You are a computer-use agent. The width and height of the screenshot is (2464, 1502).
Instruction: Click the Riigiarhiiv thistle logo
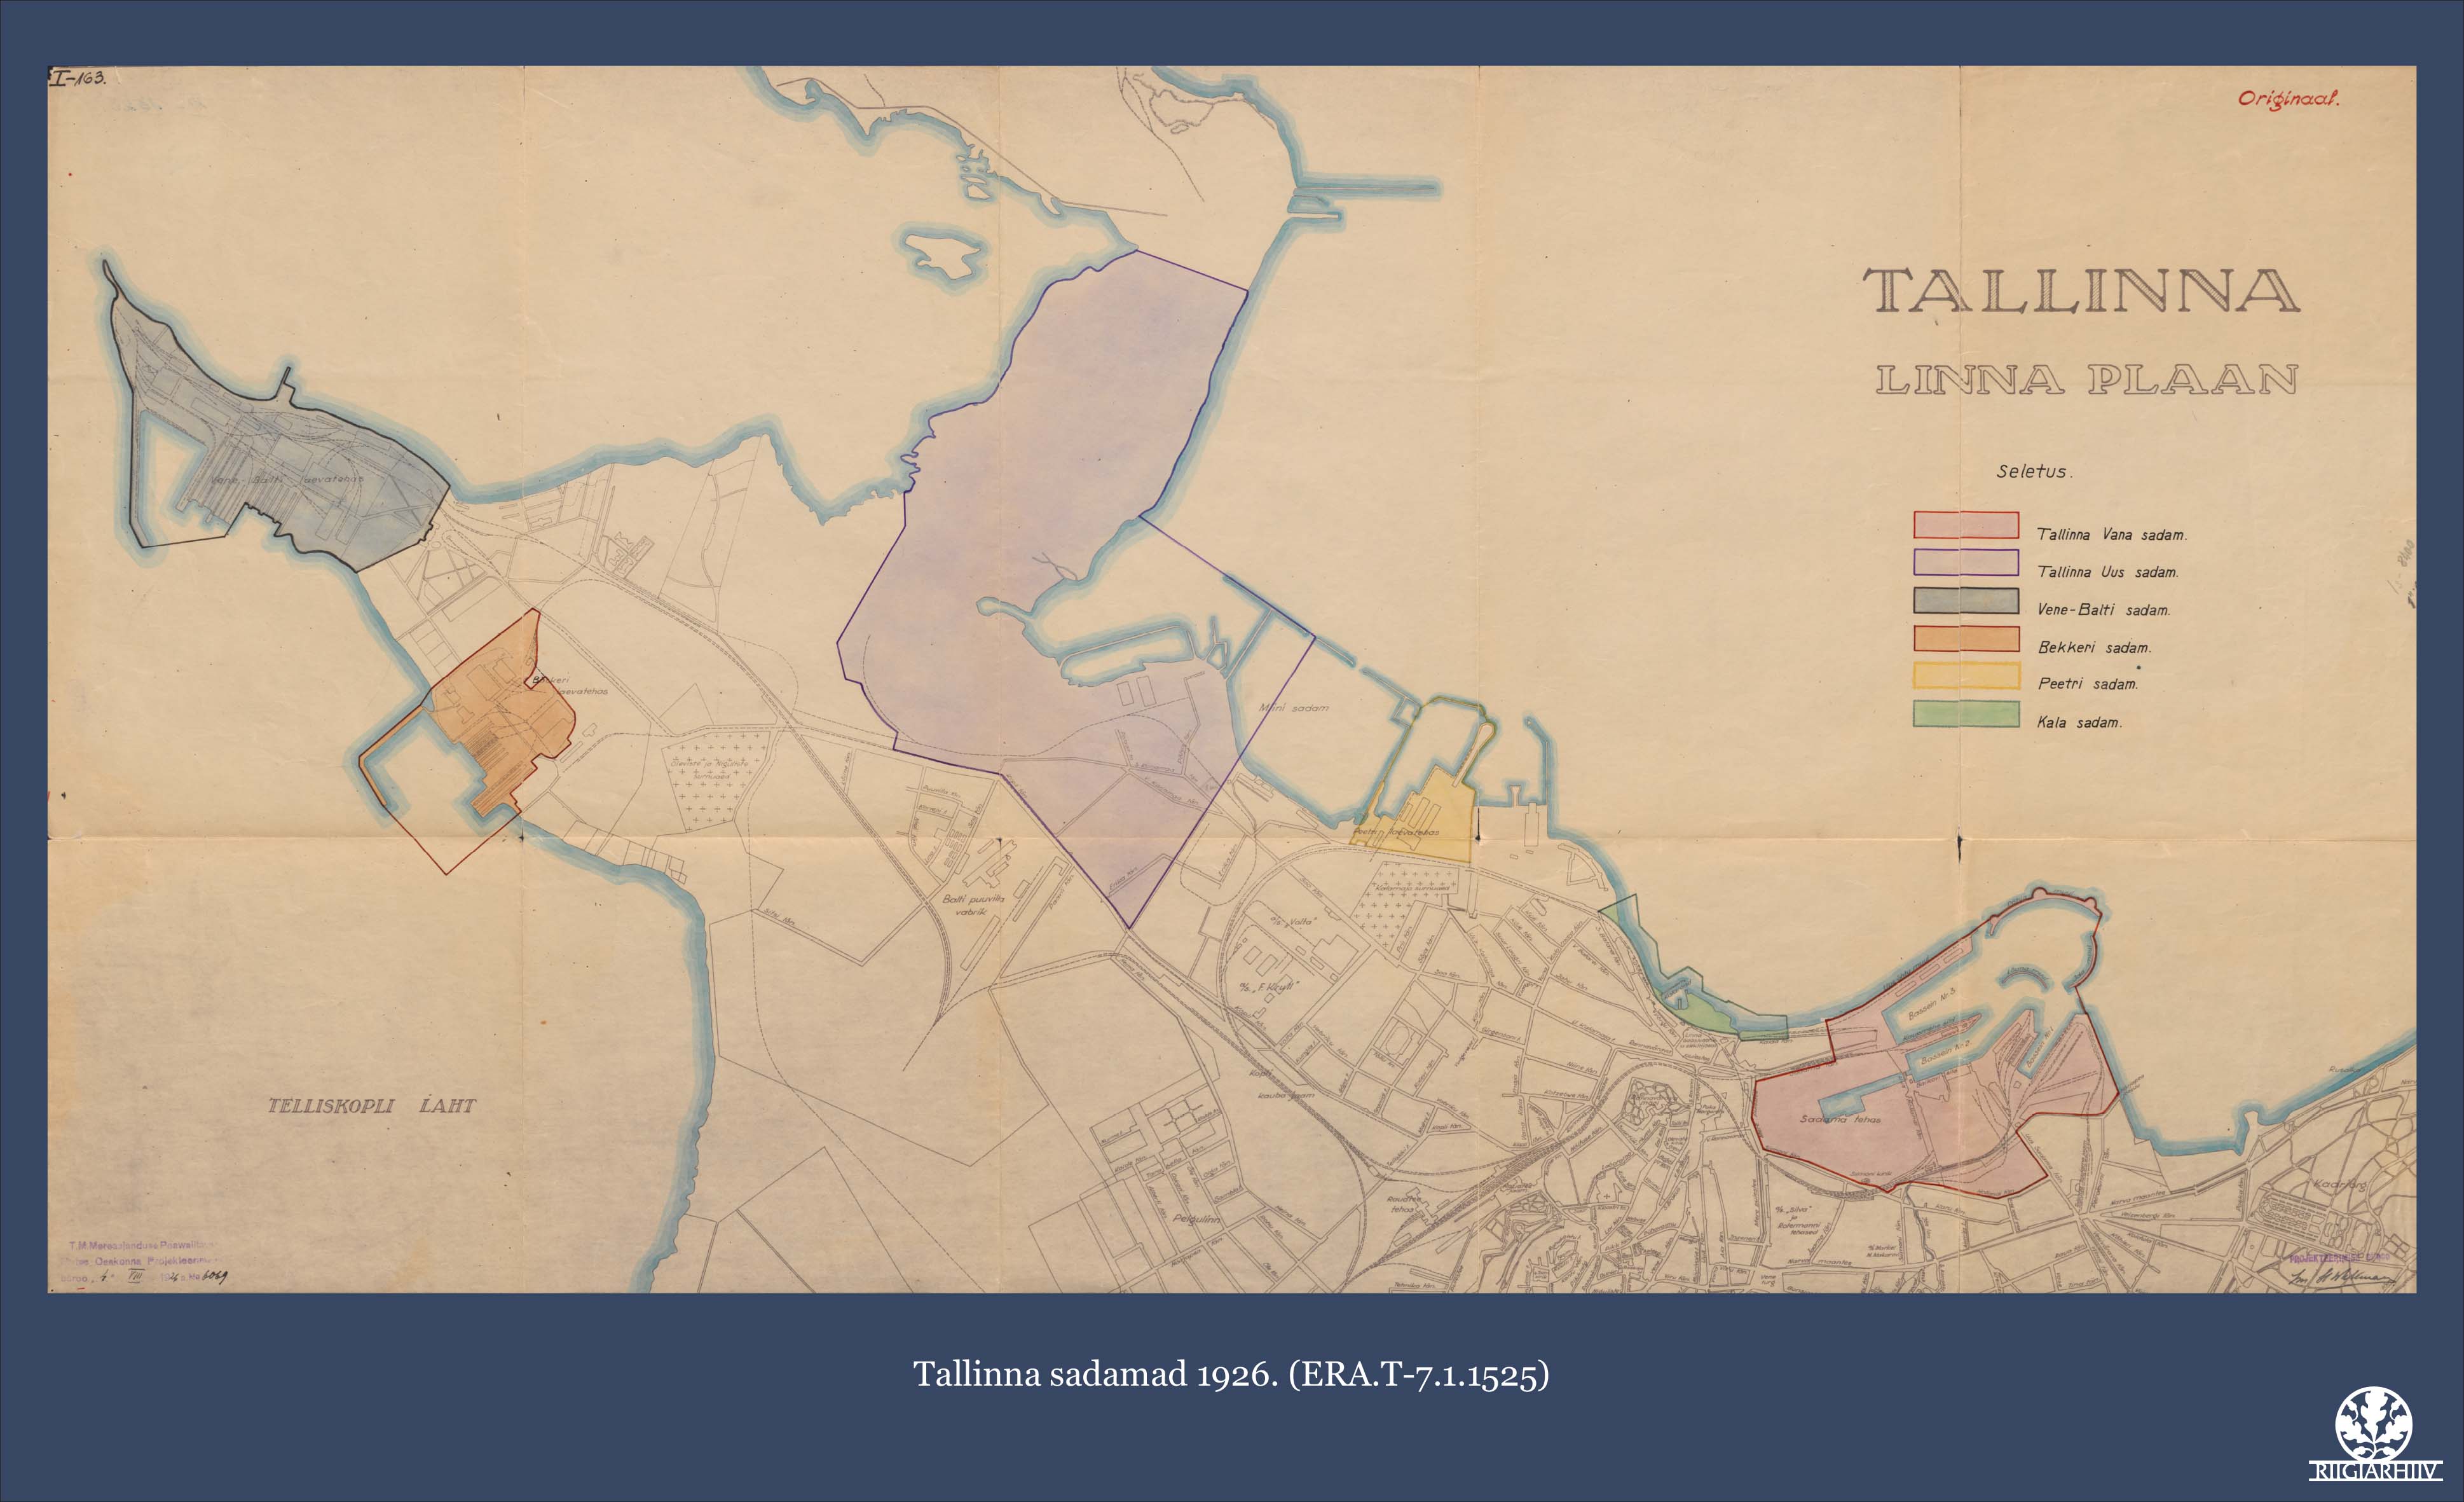(x=2373, y=1423)
